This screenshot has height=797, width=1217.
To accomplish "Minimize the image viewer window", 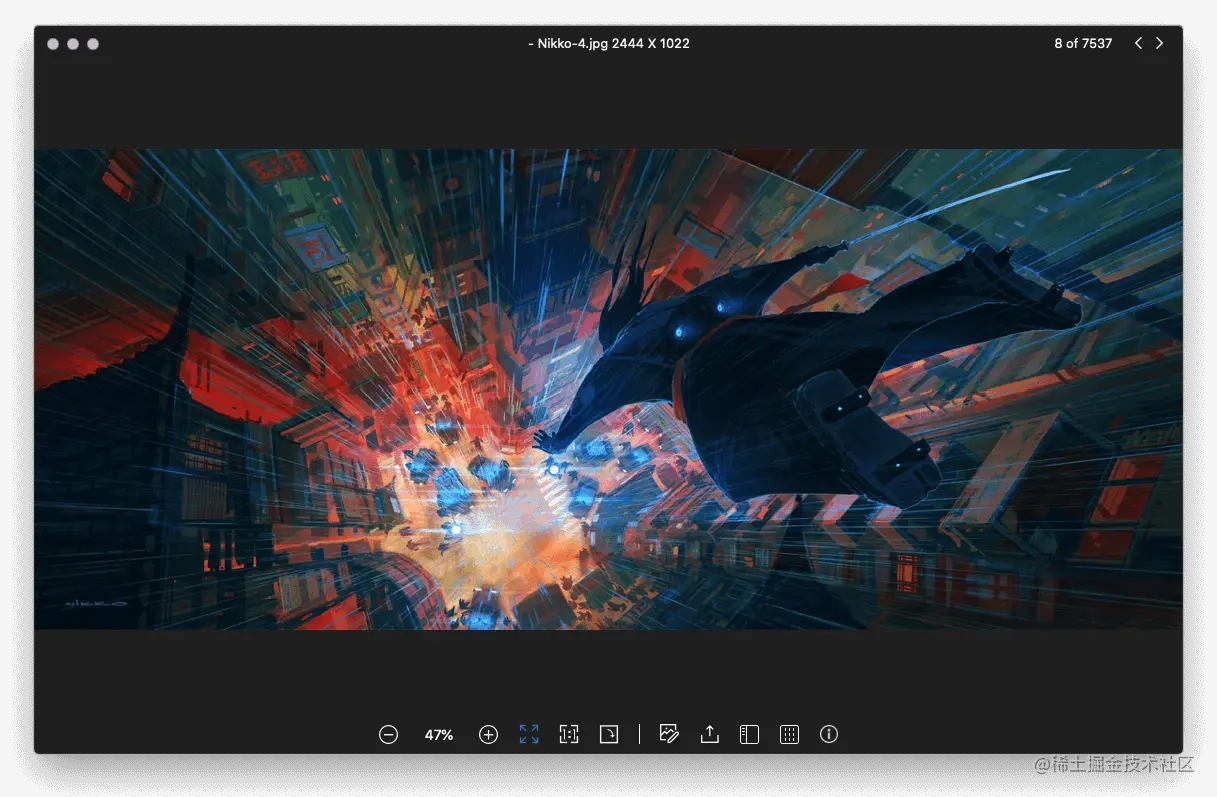I will [x=73, y=44].
